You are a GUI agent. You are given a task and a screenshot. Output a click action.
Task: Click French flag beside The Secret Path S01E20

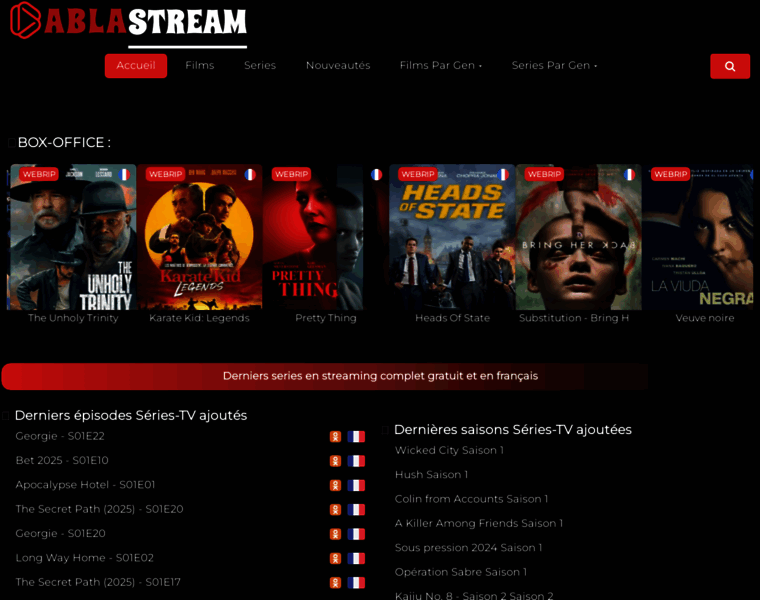356,510
